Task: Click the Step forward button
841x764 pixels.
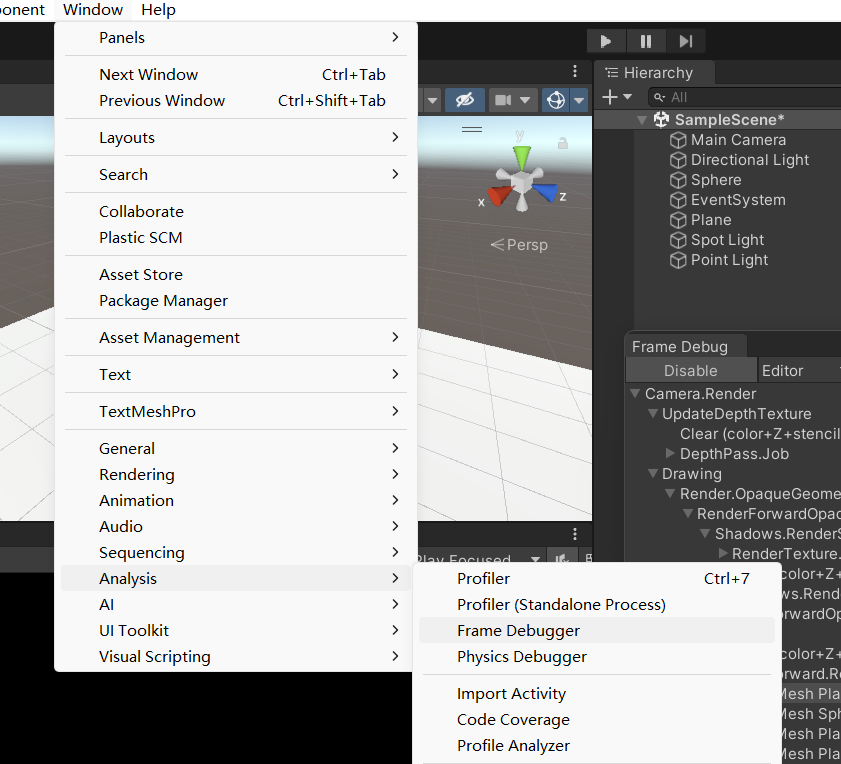Action: tap(686, 41)
